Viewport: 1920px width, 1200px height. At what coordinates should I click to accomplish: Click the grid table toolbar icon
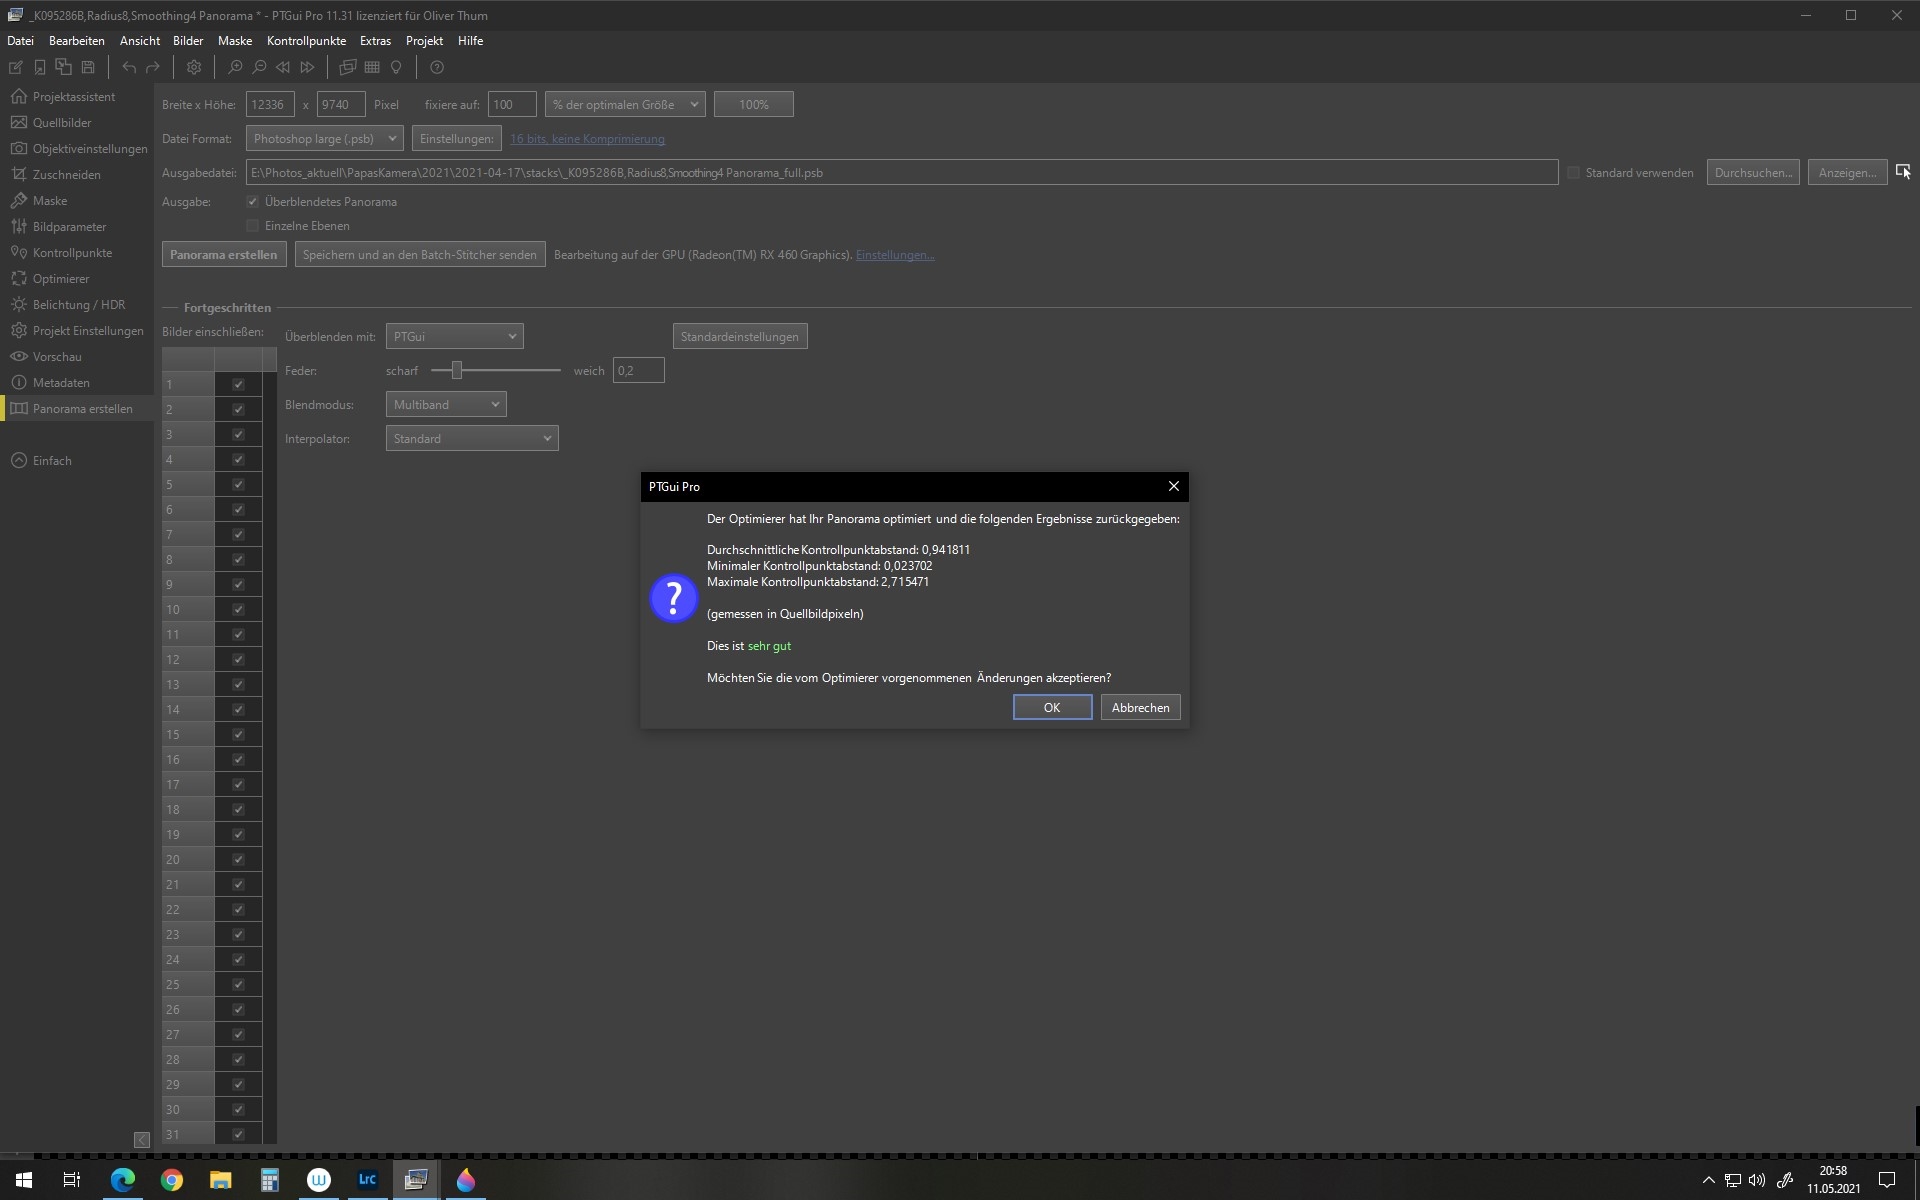pyautogui.click(x=372, y=67)
